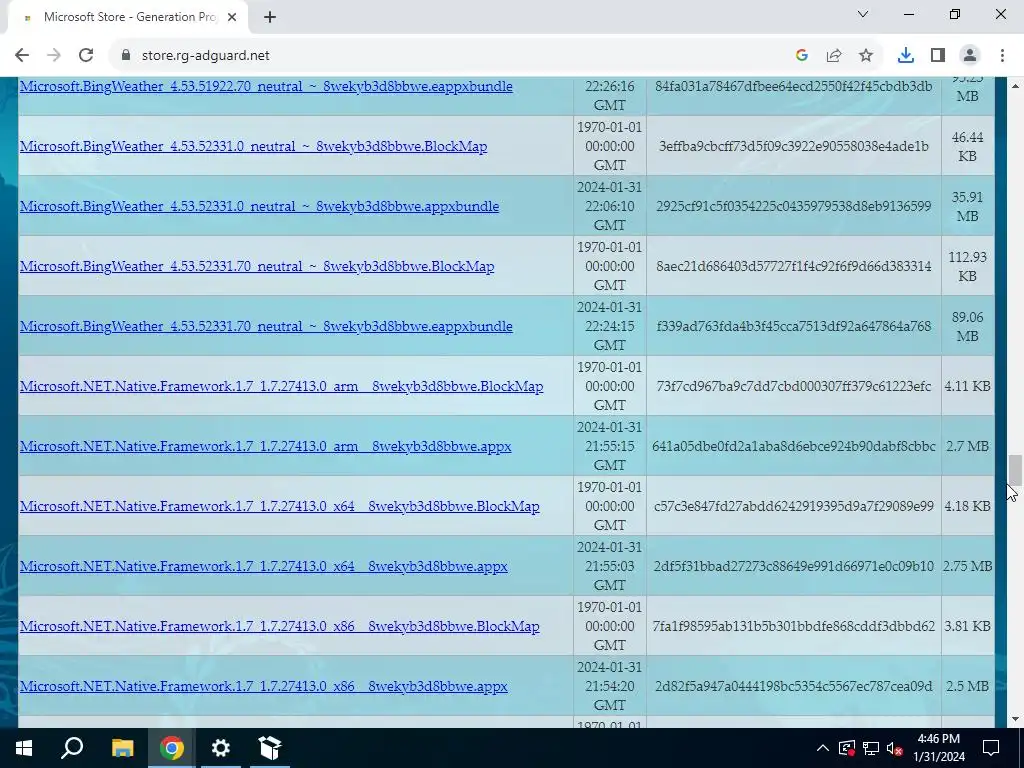Download NET.Native.Framework x86 BlockMap
Screen dimensions: 1024x768
[x=280, y=627]
